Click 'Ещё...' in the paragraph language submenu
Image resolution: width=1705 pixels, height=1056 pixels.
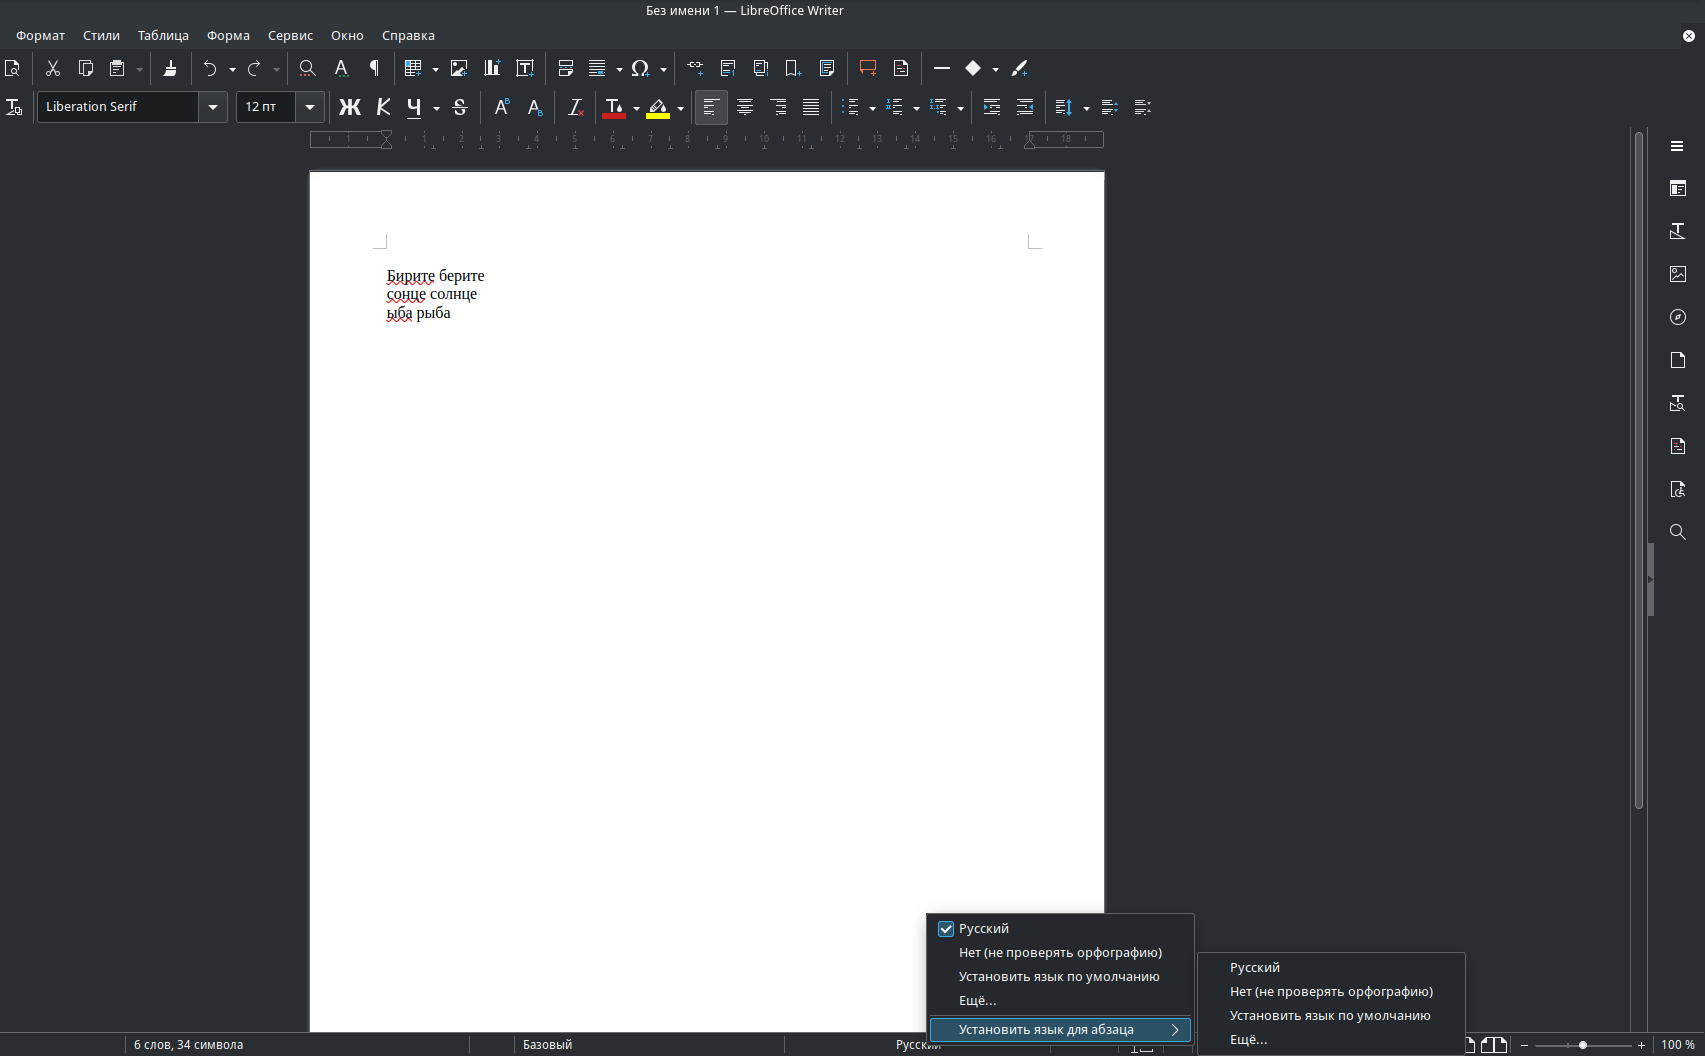click(x=1248, y=1040)
